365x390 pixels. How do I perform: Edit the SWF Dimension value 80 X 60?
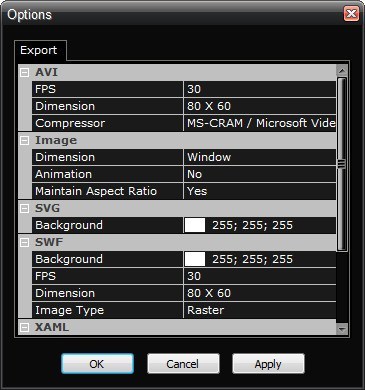(x=260, y=293)
